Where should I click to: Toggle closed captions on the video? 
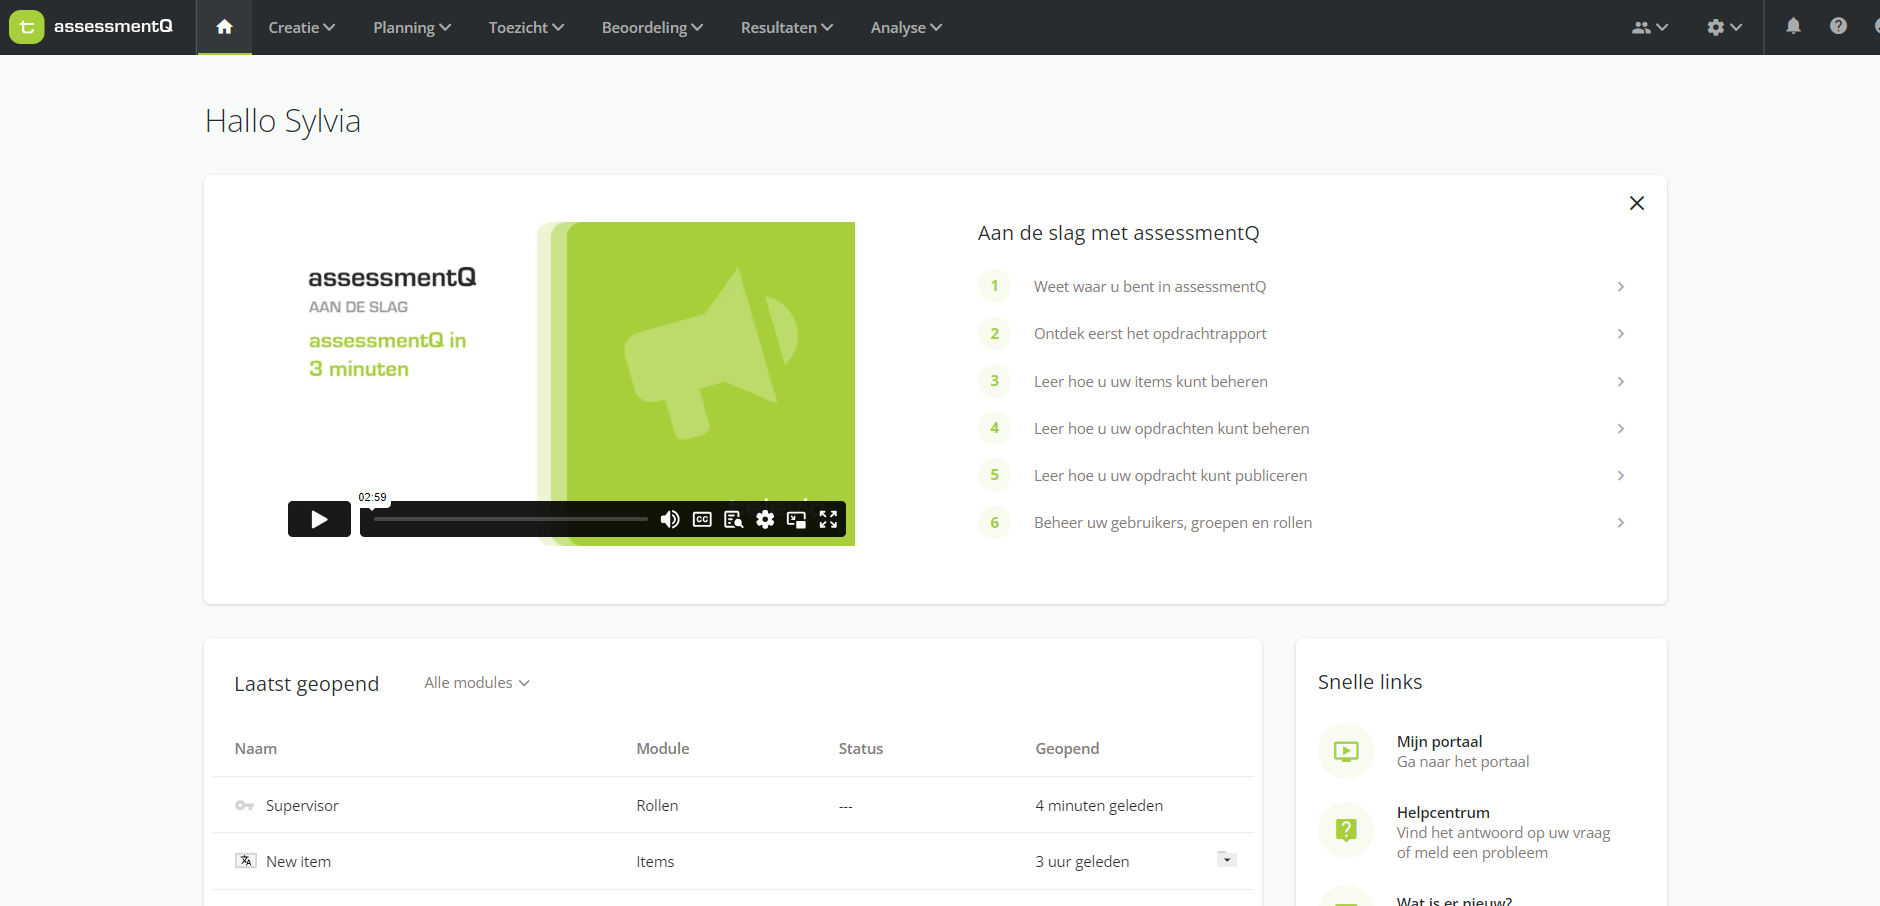pos(702,519)
